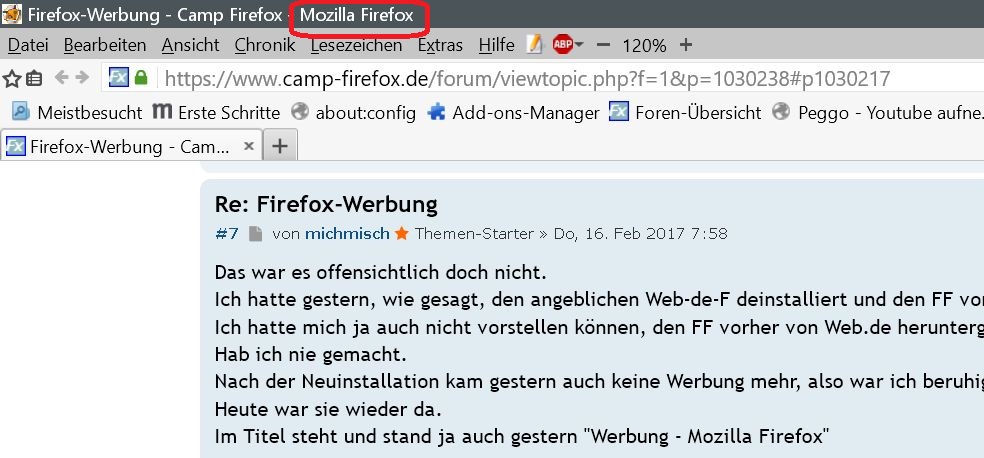Go back with the left arrow
Image resolution: width=984 pixels, height=458 pixels.
(x=62, y=77)
